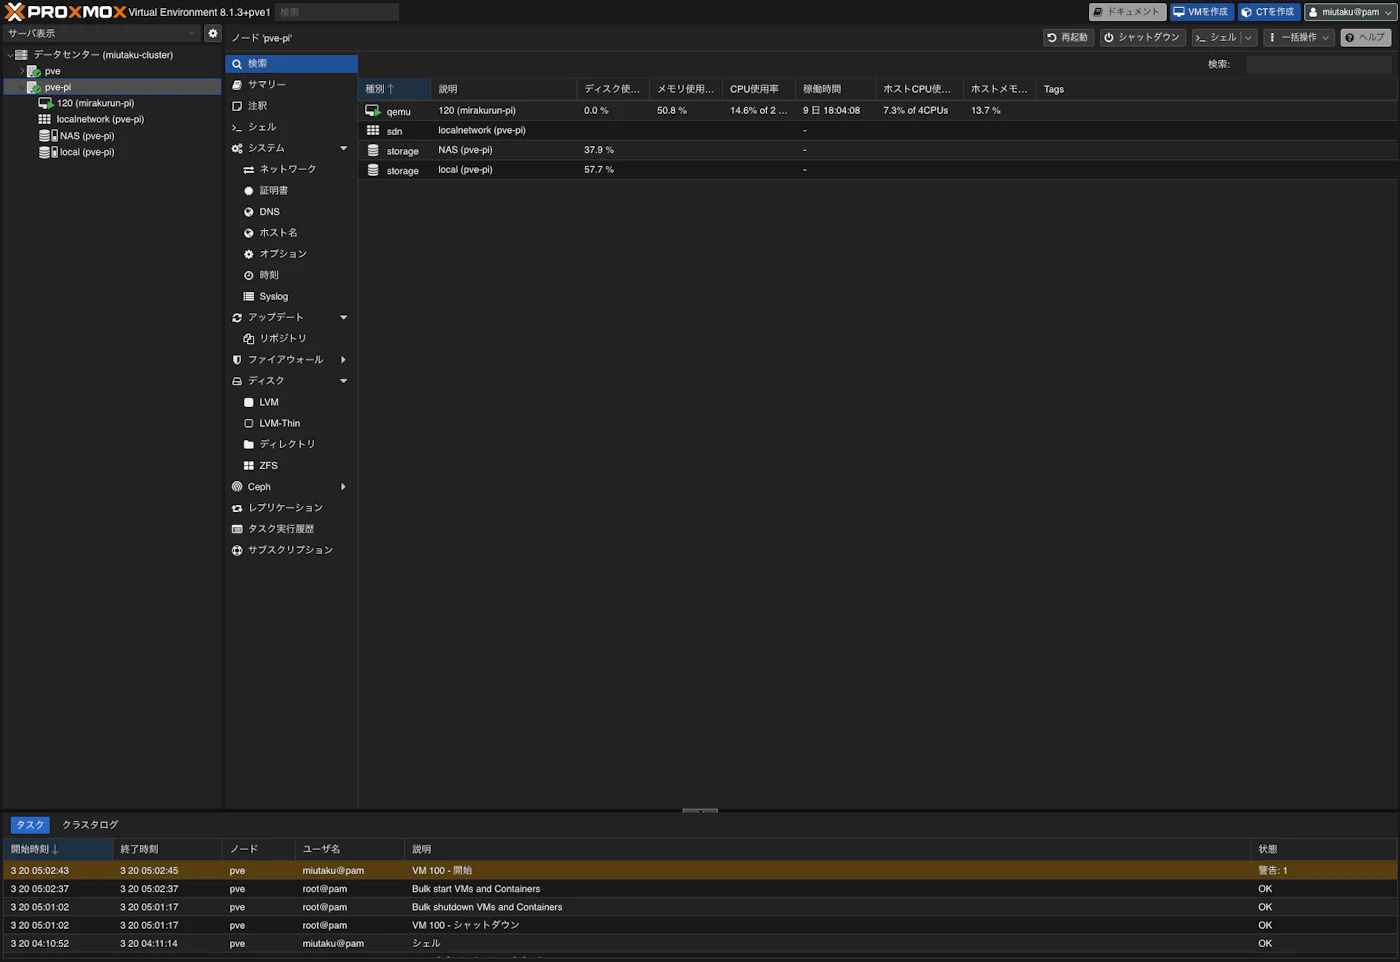The image size is (1400, 962).
Task: Open the 一括操作 bulk actions dropdown
Action: [x=1299, y=37]
